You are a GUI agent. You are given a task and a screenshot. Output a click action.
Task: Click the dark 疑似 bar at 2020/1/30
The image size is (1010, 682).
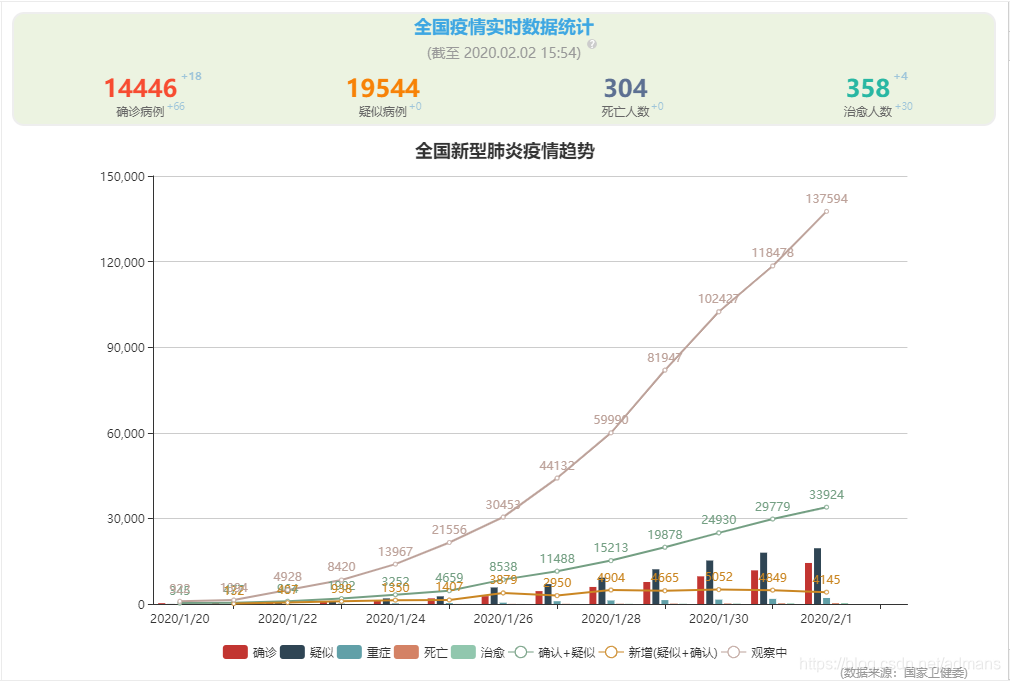tap(710, 583)
